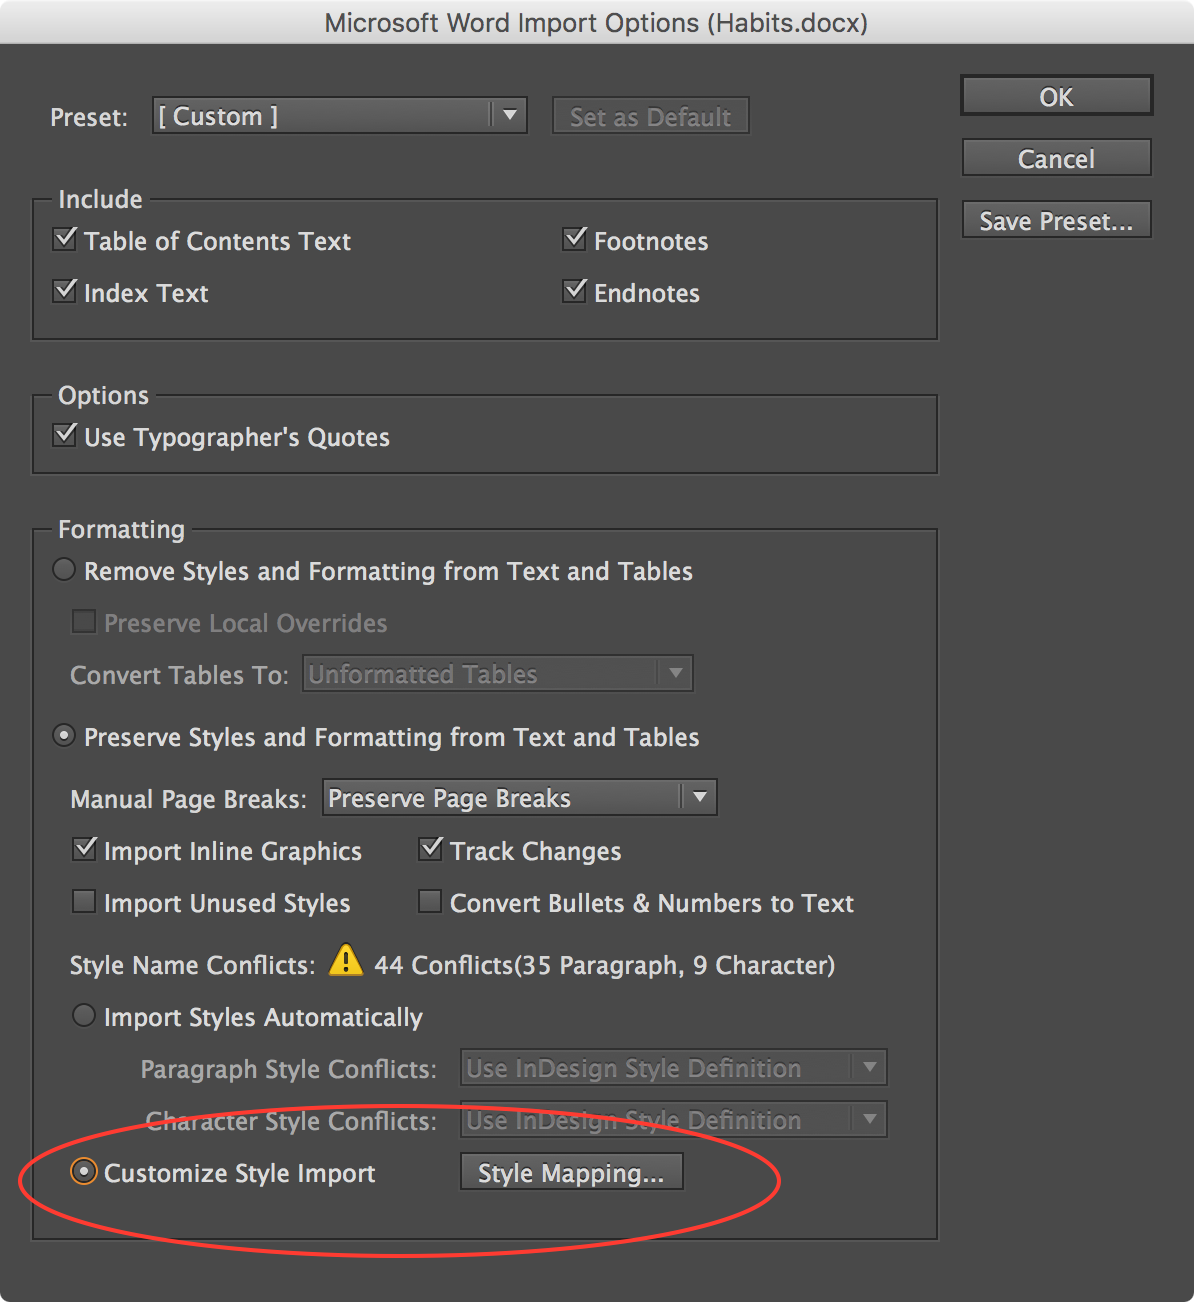Click the '44 Conflicts(35 Paragraph, 9 Character)' text
Viewport: 1194px width, 1302px height.
[x=605, y=965]
